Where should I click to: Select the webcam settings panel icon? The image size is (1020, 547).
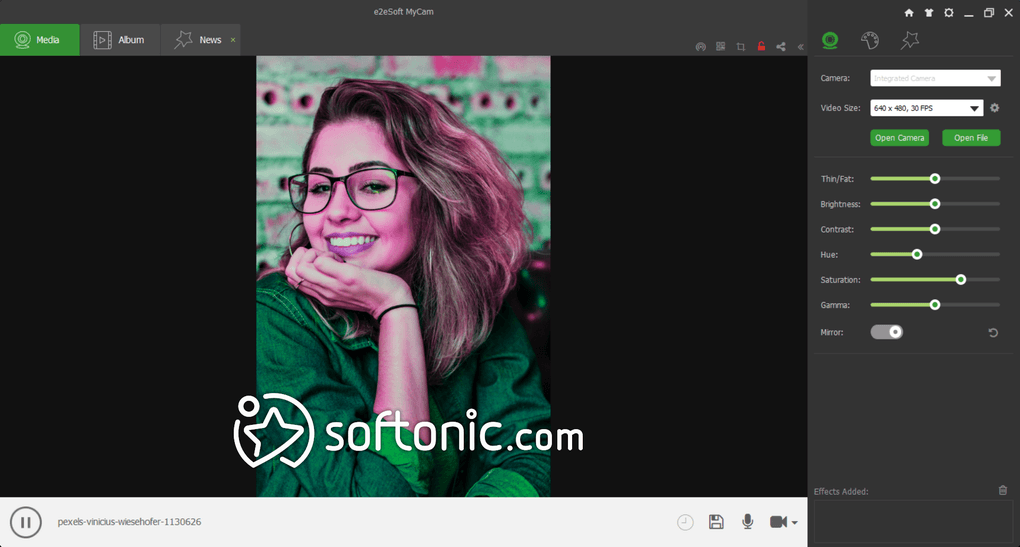coord(830,40)
